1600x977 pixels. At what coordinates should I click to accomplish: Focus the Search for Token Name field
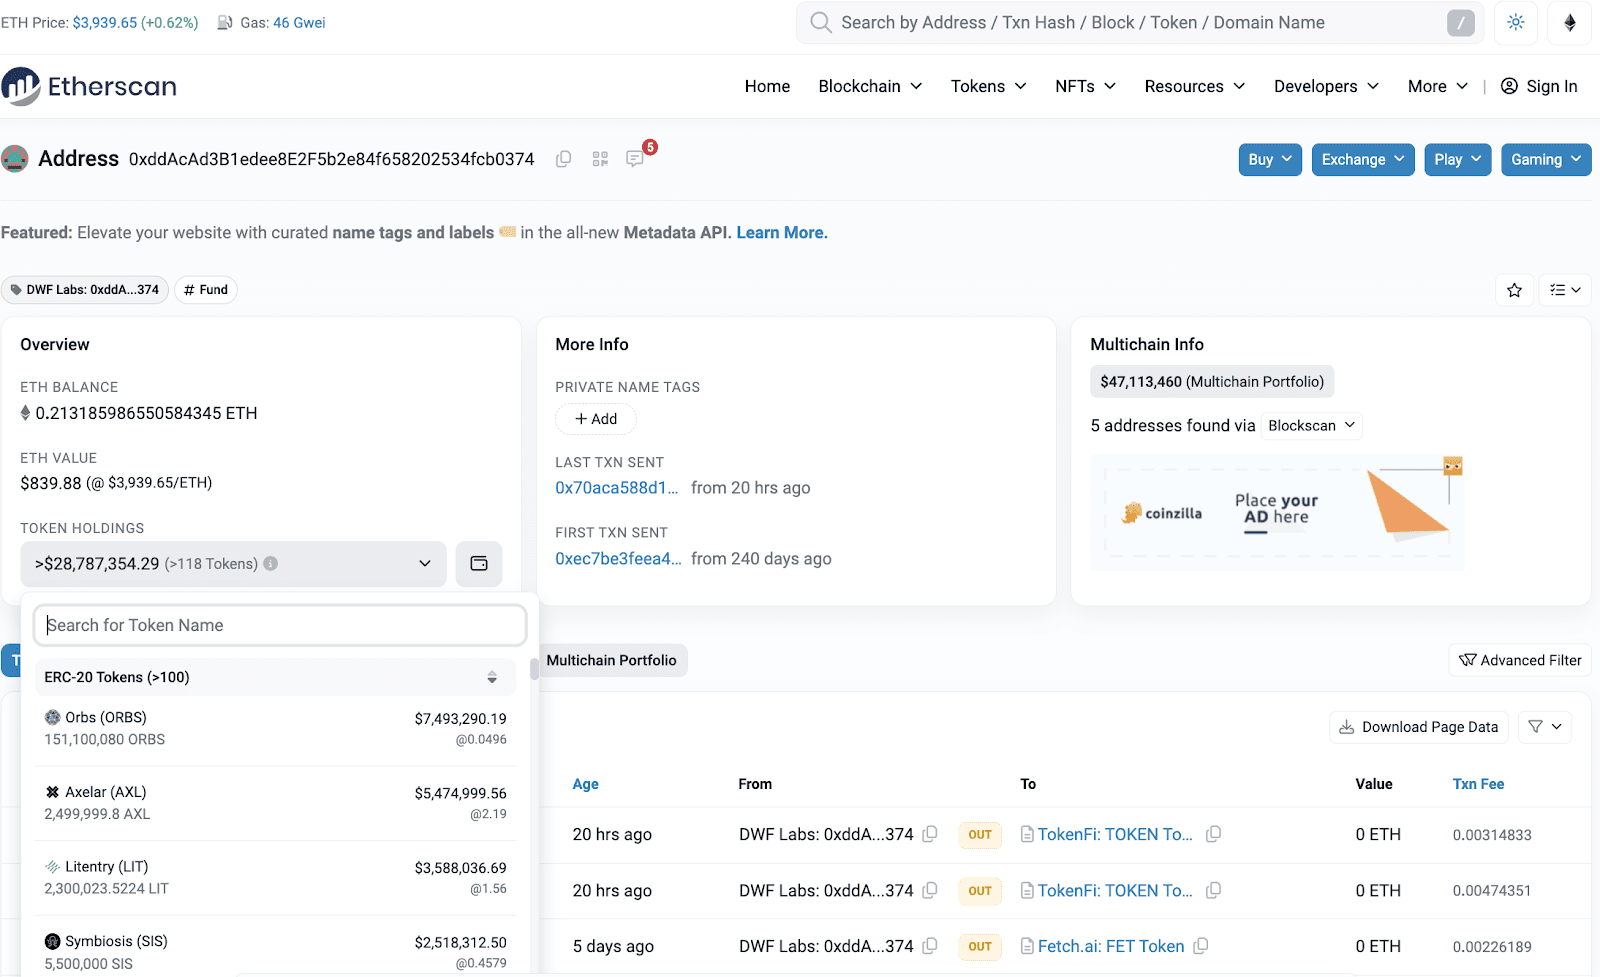[x=280, y=625]
